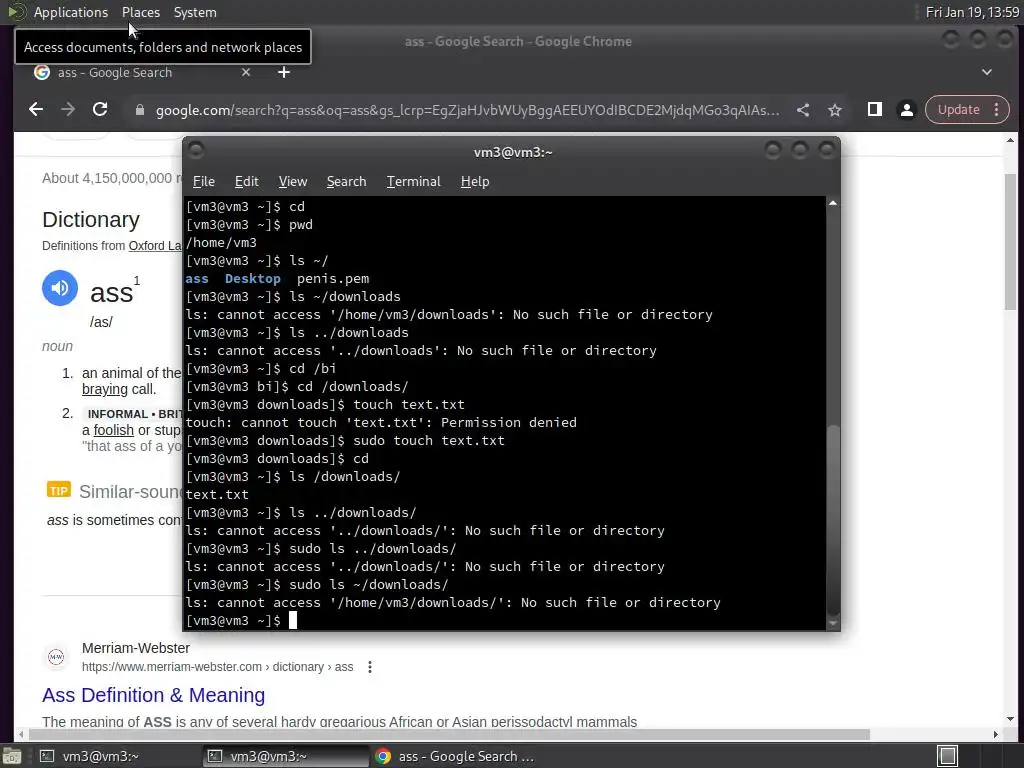Click Chrome's forward arrow button
This screenshot has width=1024, height=768.
(x=68, y=110)
